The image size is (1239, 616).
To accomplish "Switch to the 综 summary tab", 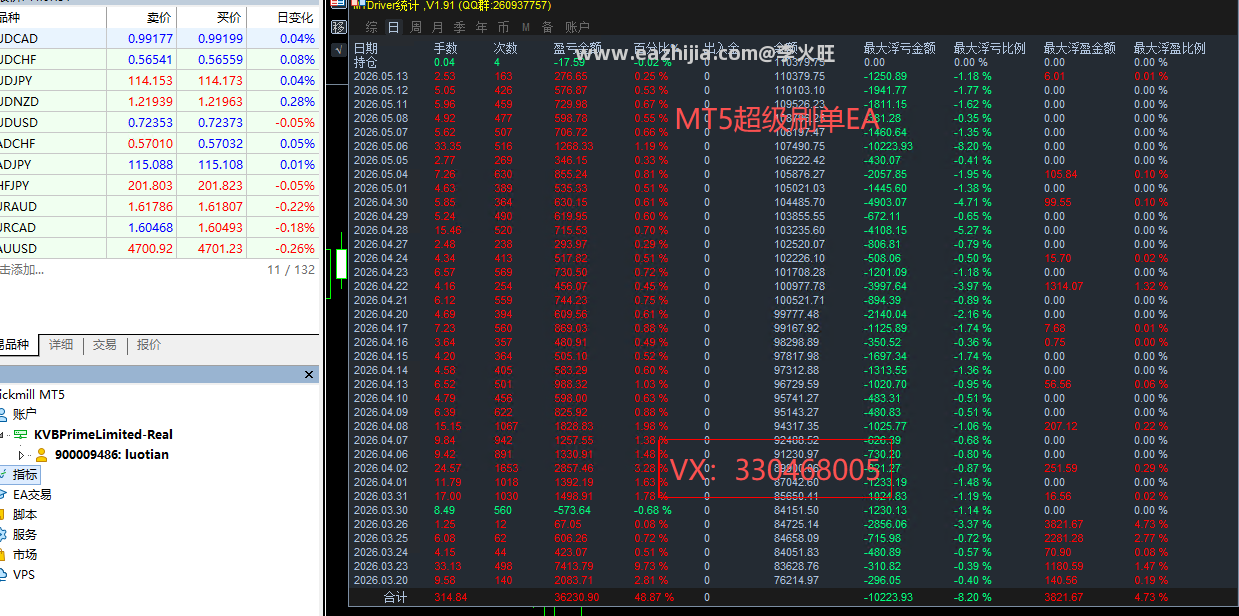I will (372, 27).
